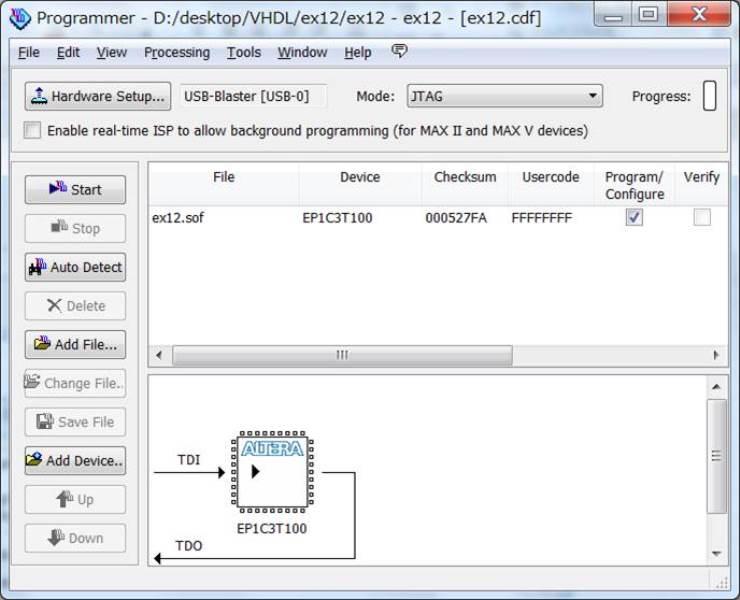740x600 pixels.
Task: Click the Usercode column header
Action: coord(551,185)
